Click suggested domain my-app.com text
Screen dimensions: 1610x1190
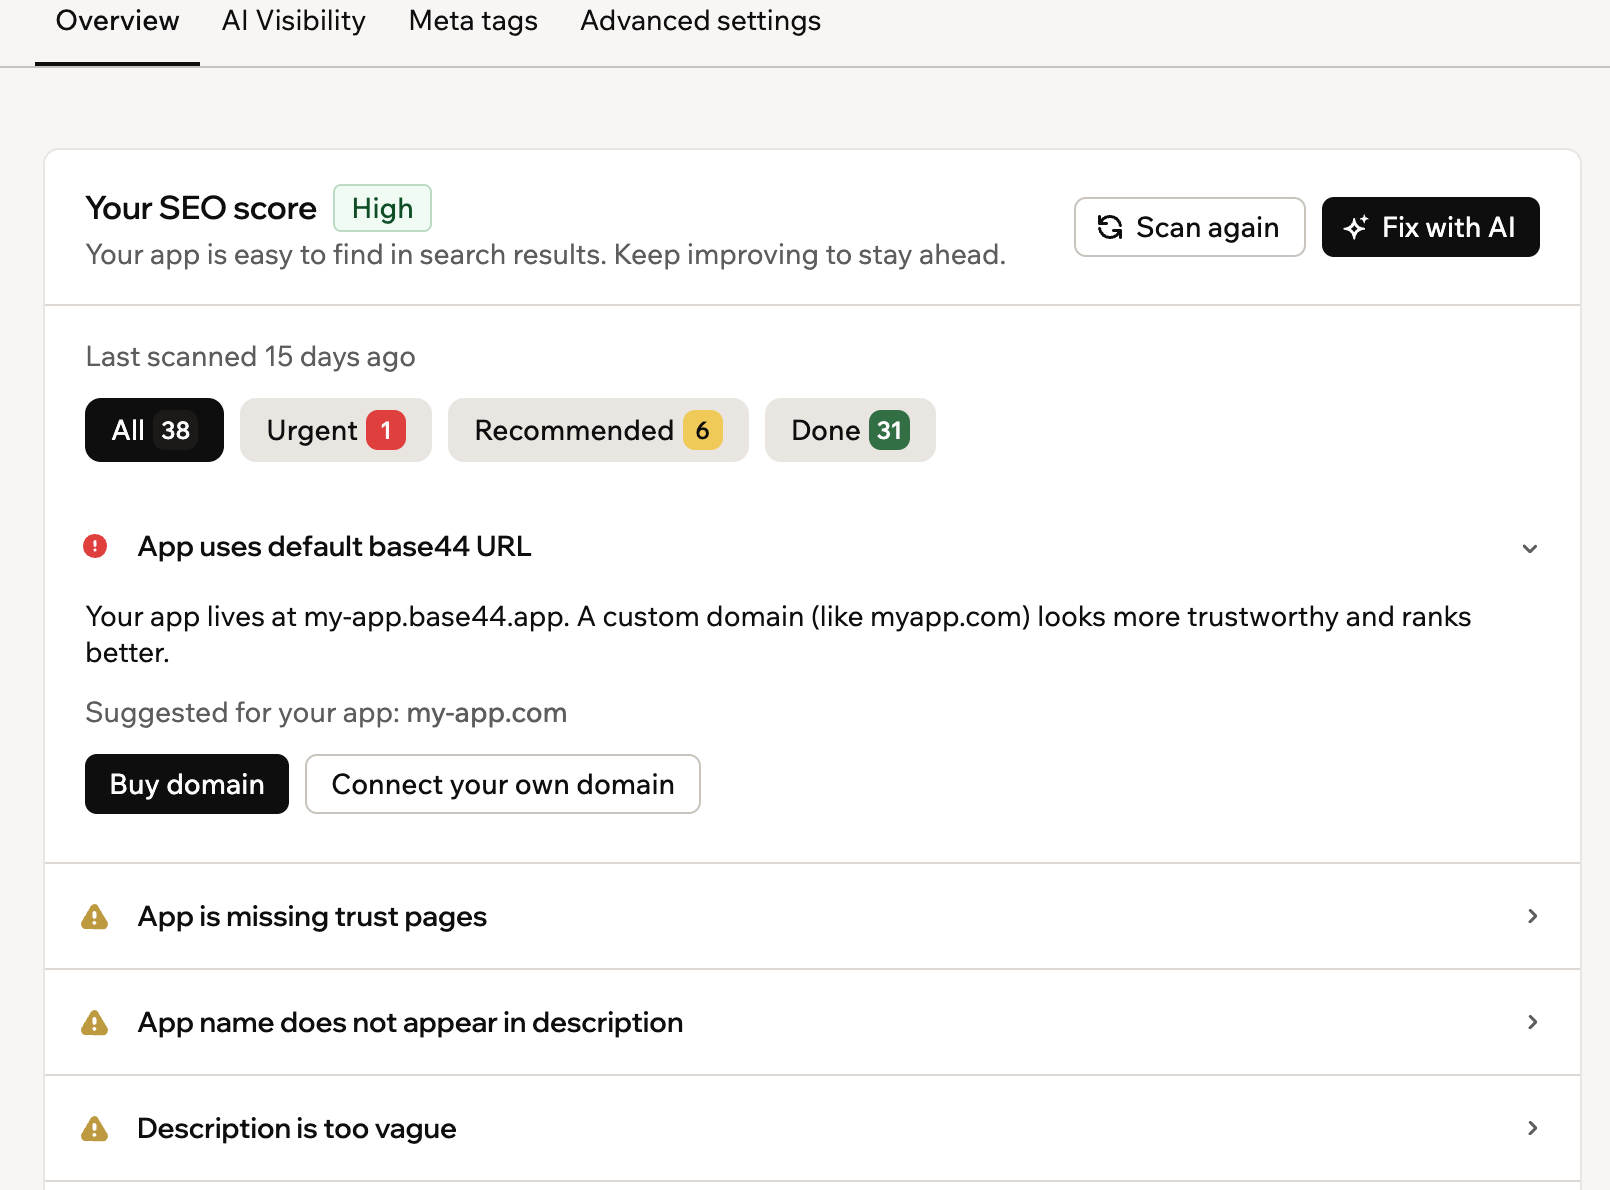[487, 713]
